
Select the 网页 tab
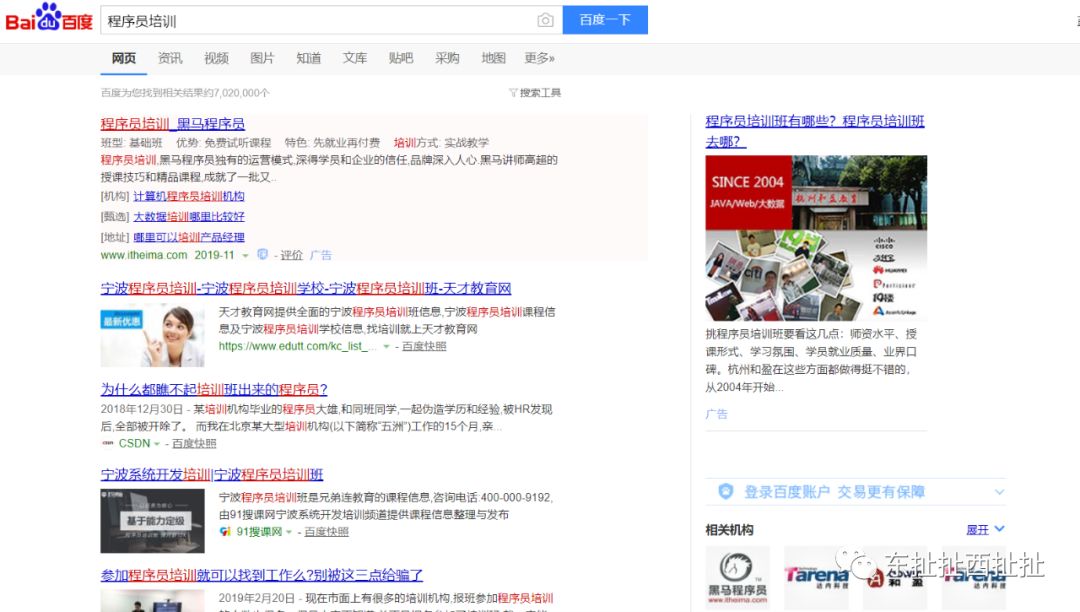tap(124, 59)
